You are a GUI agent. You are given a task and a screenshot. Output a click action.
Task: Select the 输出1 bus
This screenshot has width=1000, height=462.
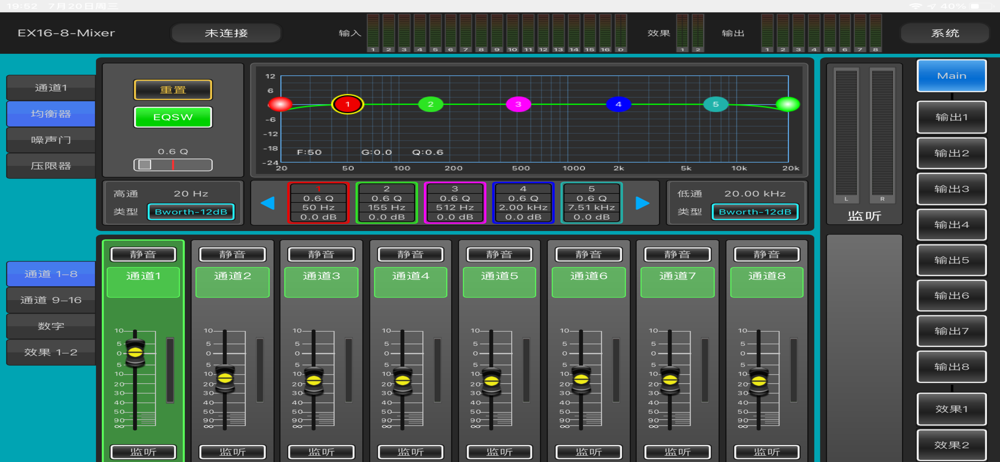(952, 117)
